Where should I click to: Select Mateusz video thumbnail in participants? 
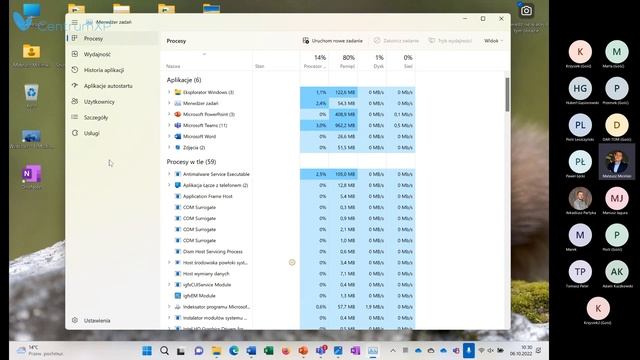coord(616,162)
